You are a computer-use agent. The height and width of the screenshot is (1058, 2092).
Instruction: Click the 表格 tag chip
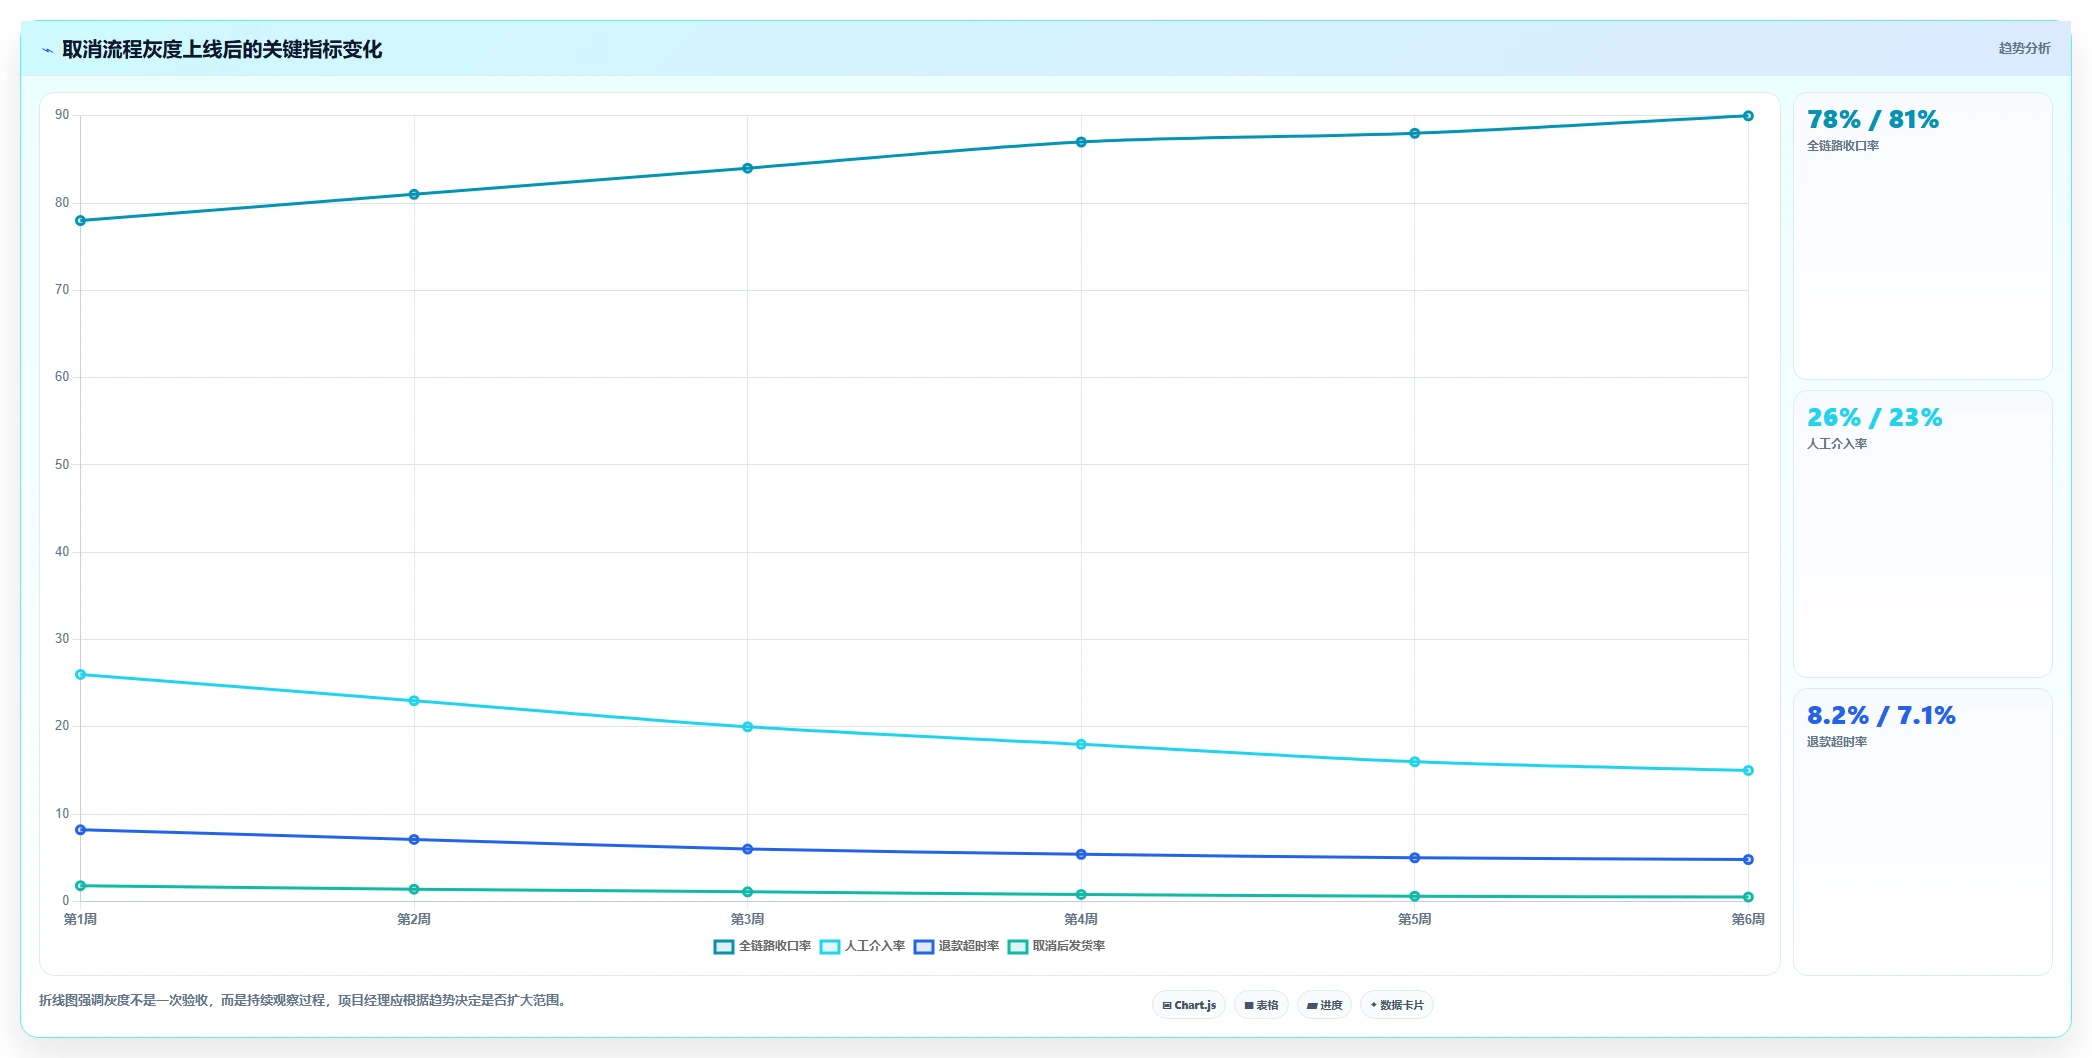[1261, 1005]
